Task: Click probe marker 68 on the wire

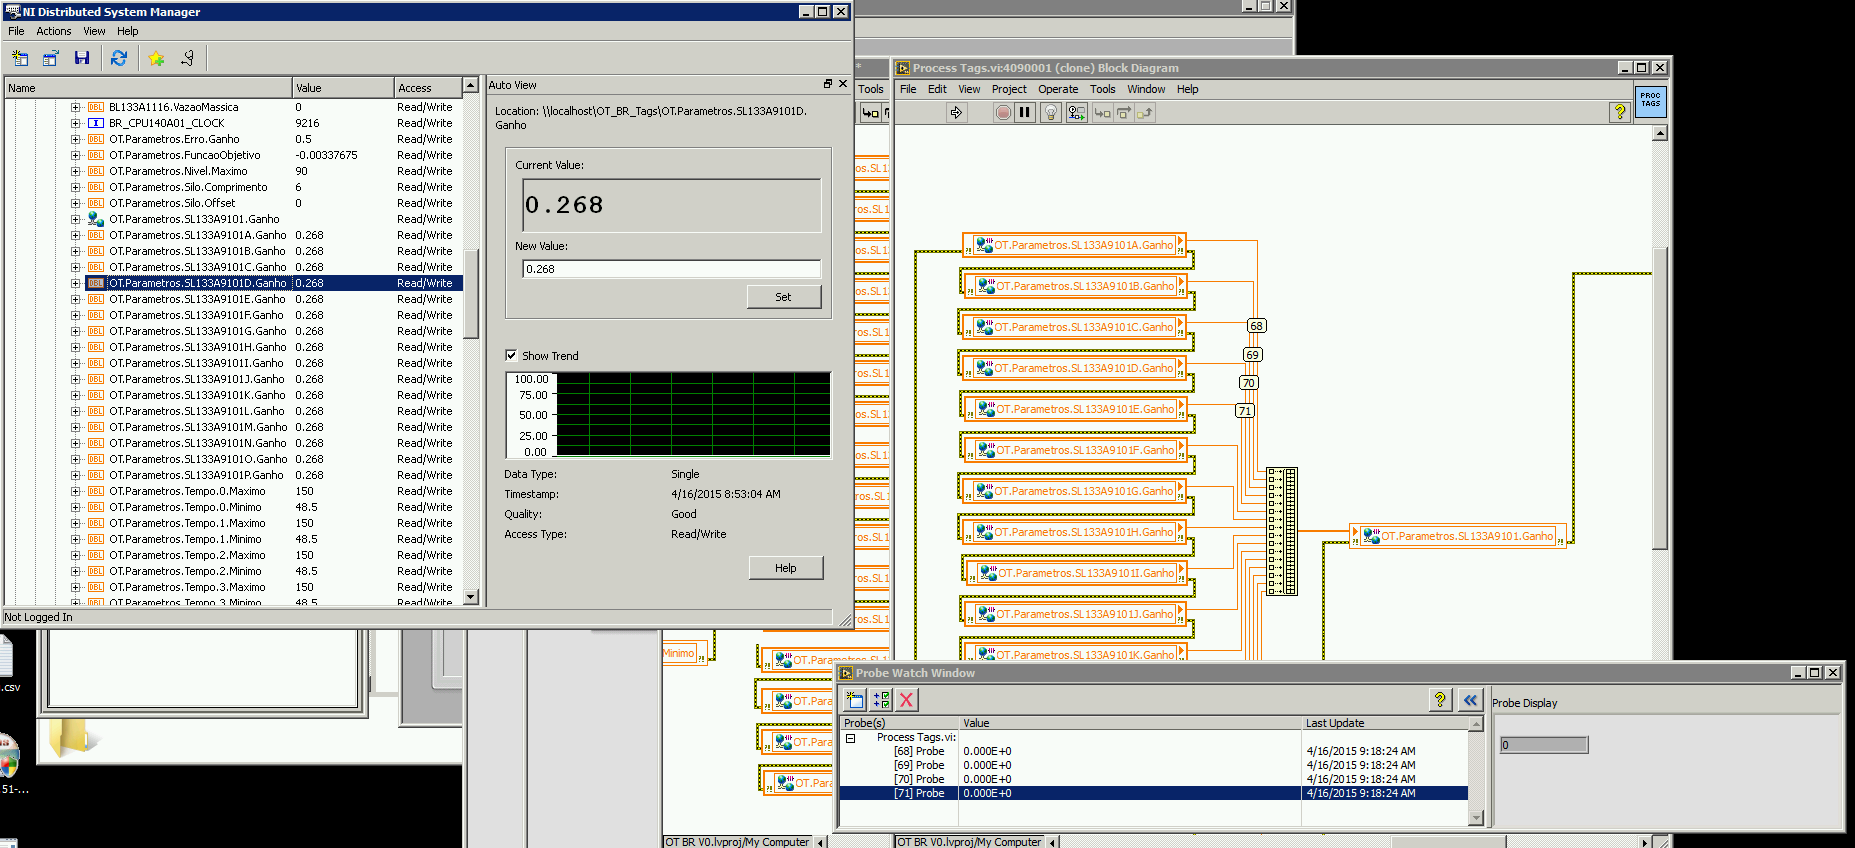Action: tap(1257, 326)
